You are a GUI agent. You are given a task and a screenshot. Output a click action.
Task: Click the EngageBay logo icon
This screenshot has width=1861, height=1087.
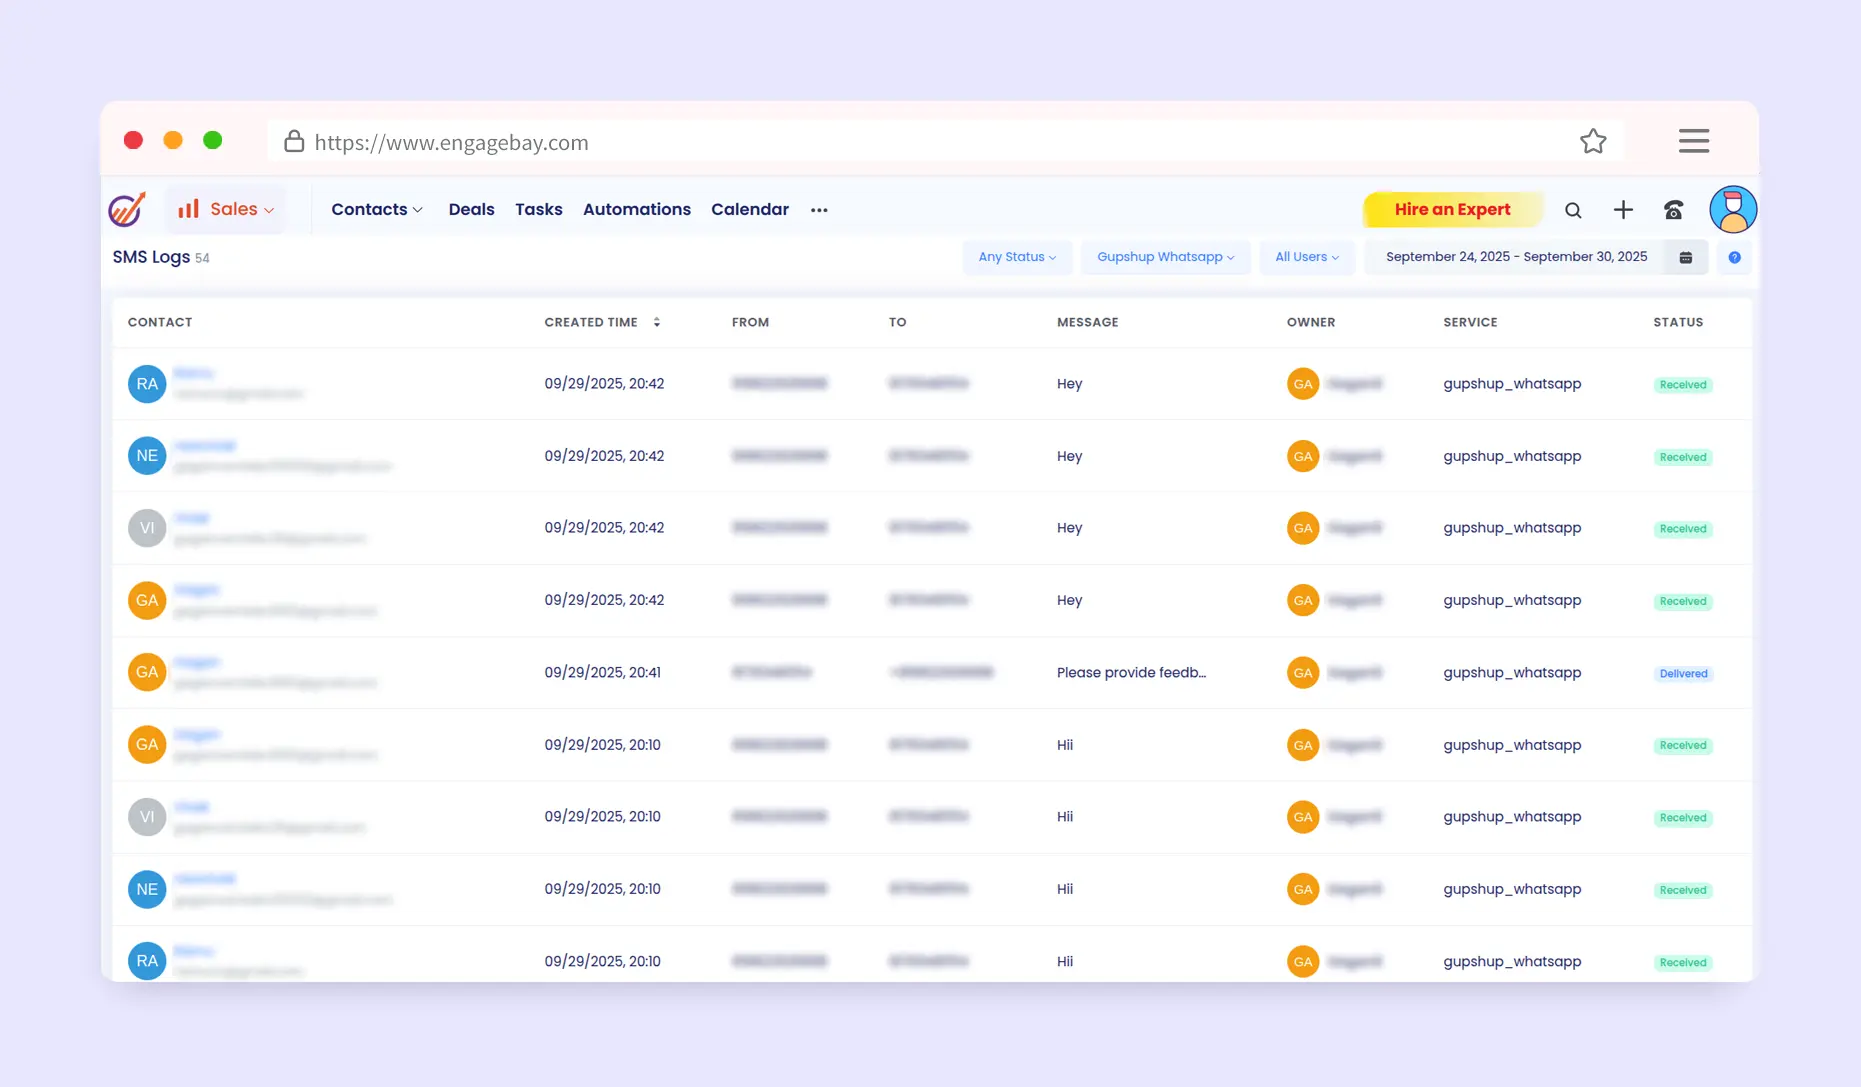click(127, 210)
